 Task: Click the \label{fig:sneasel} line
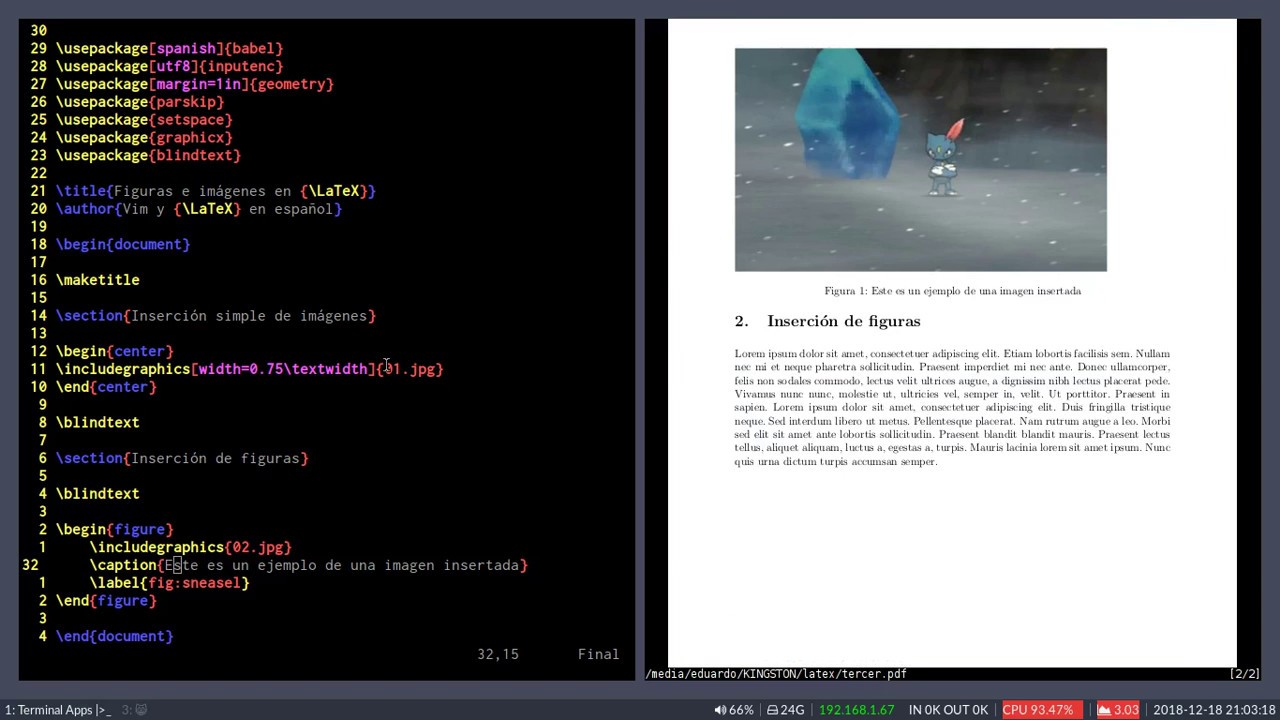[170, 583]
